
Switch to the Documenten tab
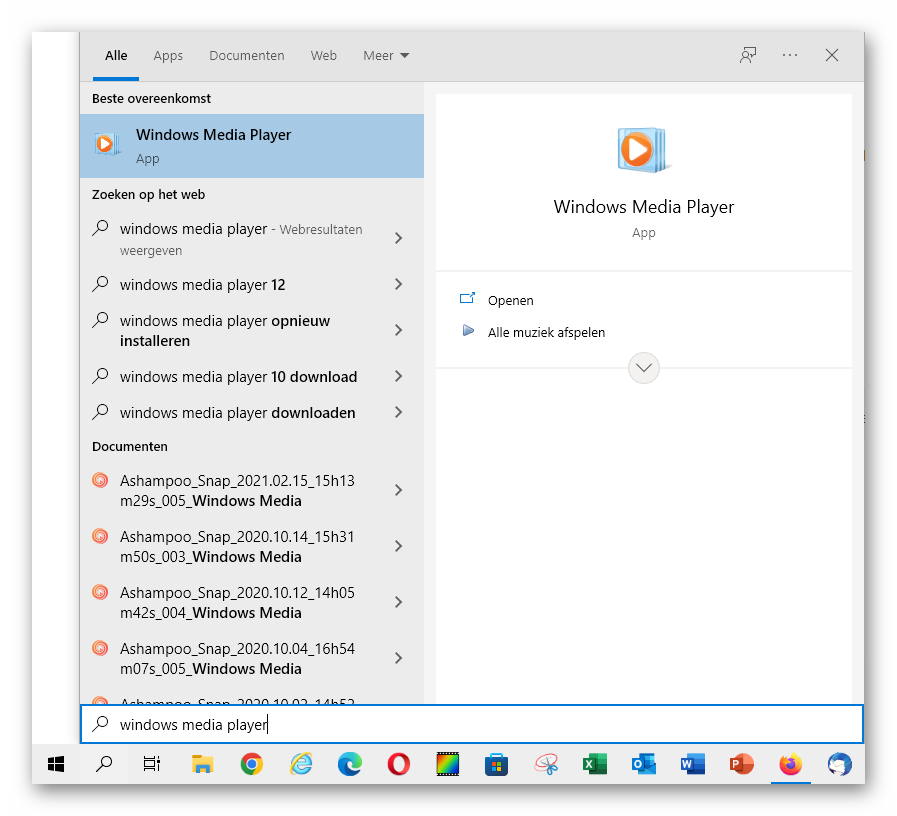[246, 56]
